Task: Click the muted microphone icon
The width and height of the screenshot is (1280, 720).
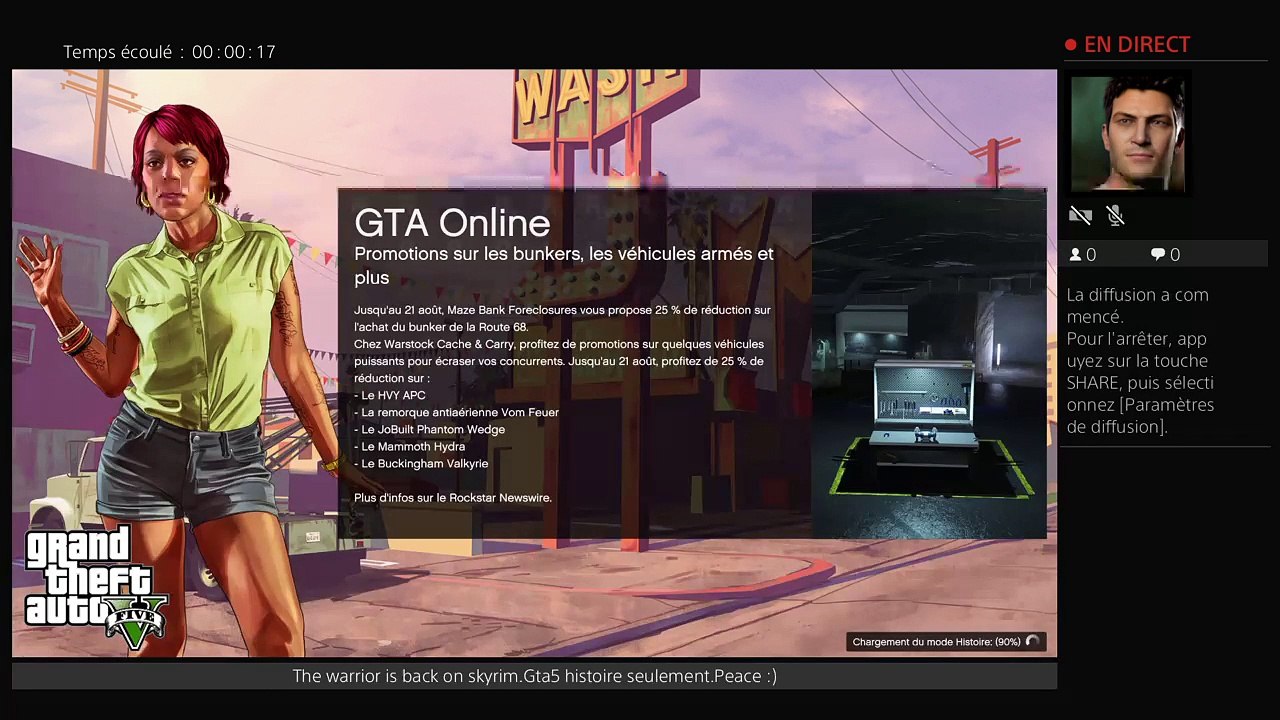Action: [1116, 215]
